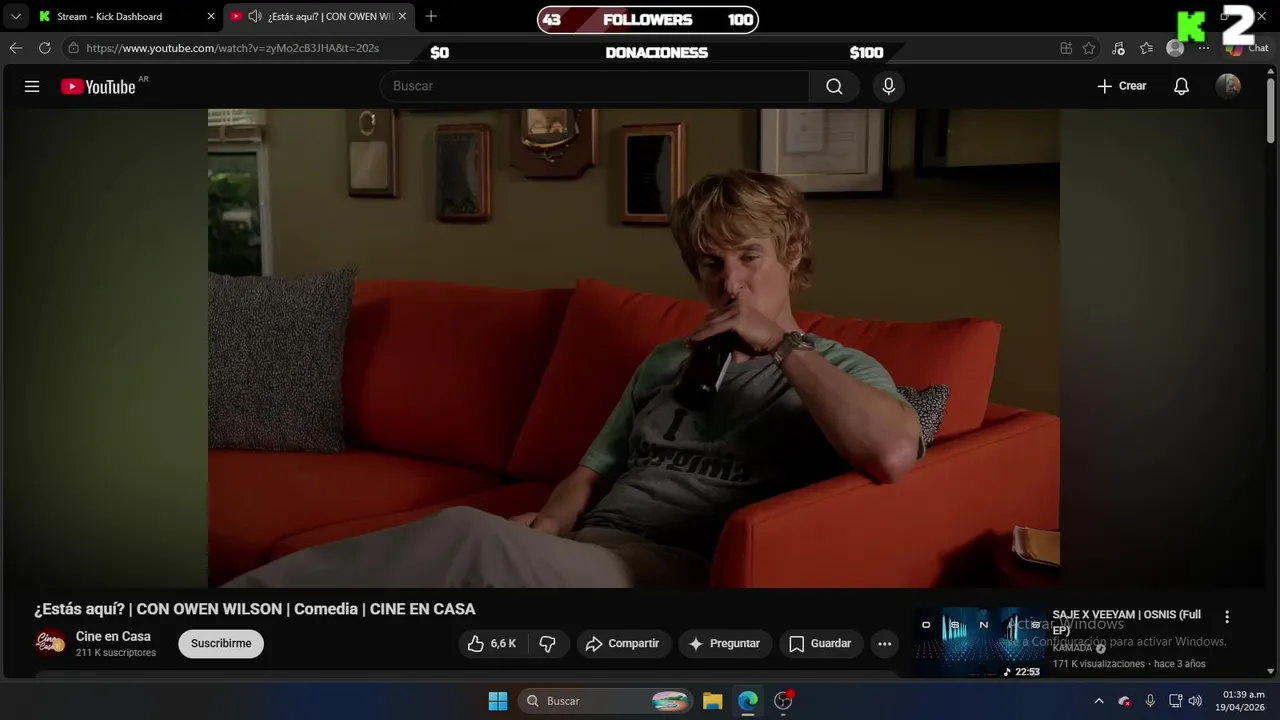Go back with browser back arrow
Image resolution: width=1280 pixels, height=720 pixels.
click(16, 48)
